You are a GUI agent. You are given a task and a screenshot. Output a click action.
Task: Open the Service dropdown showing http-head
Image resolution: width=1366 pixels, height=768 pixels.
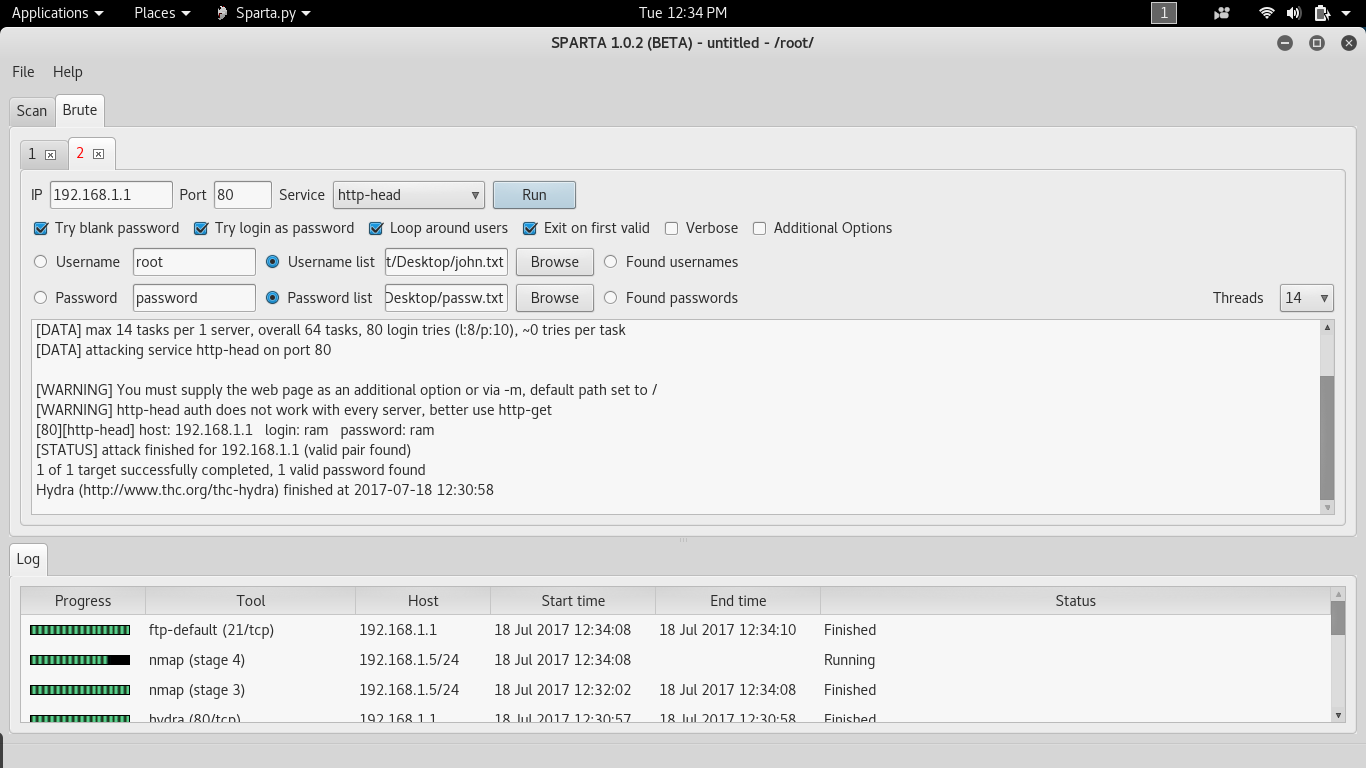tap(409, 195)
